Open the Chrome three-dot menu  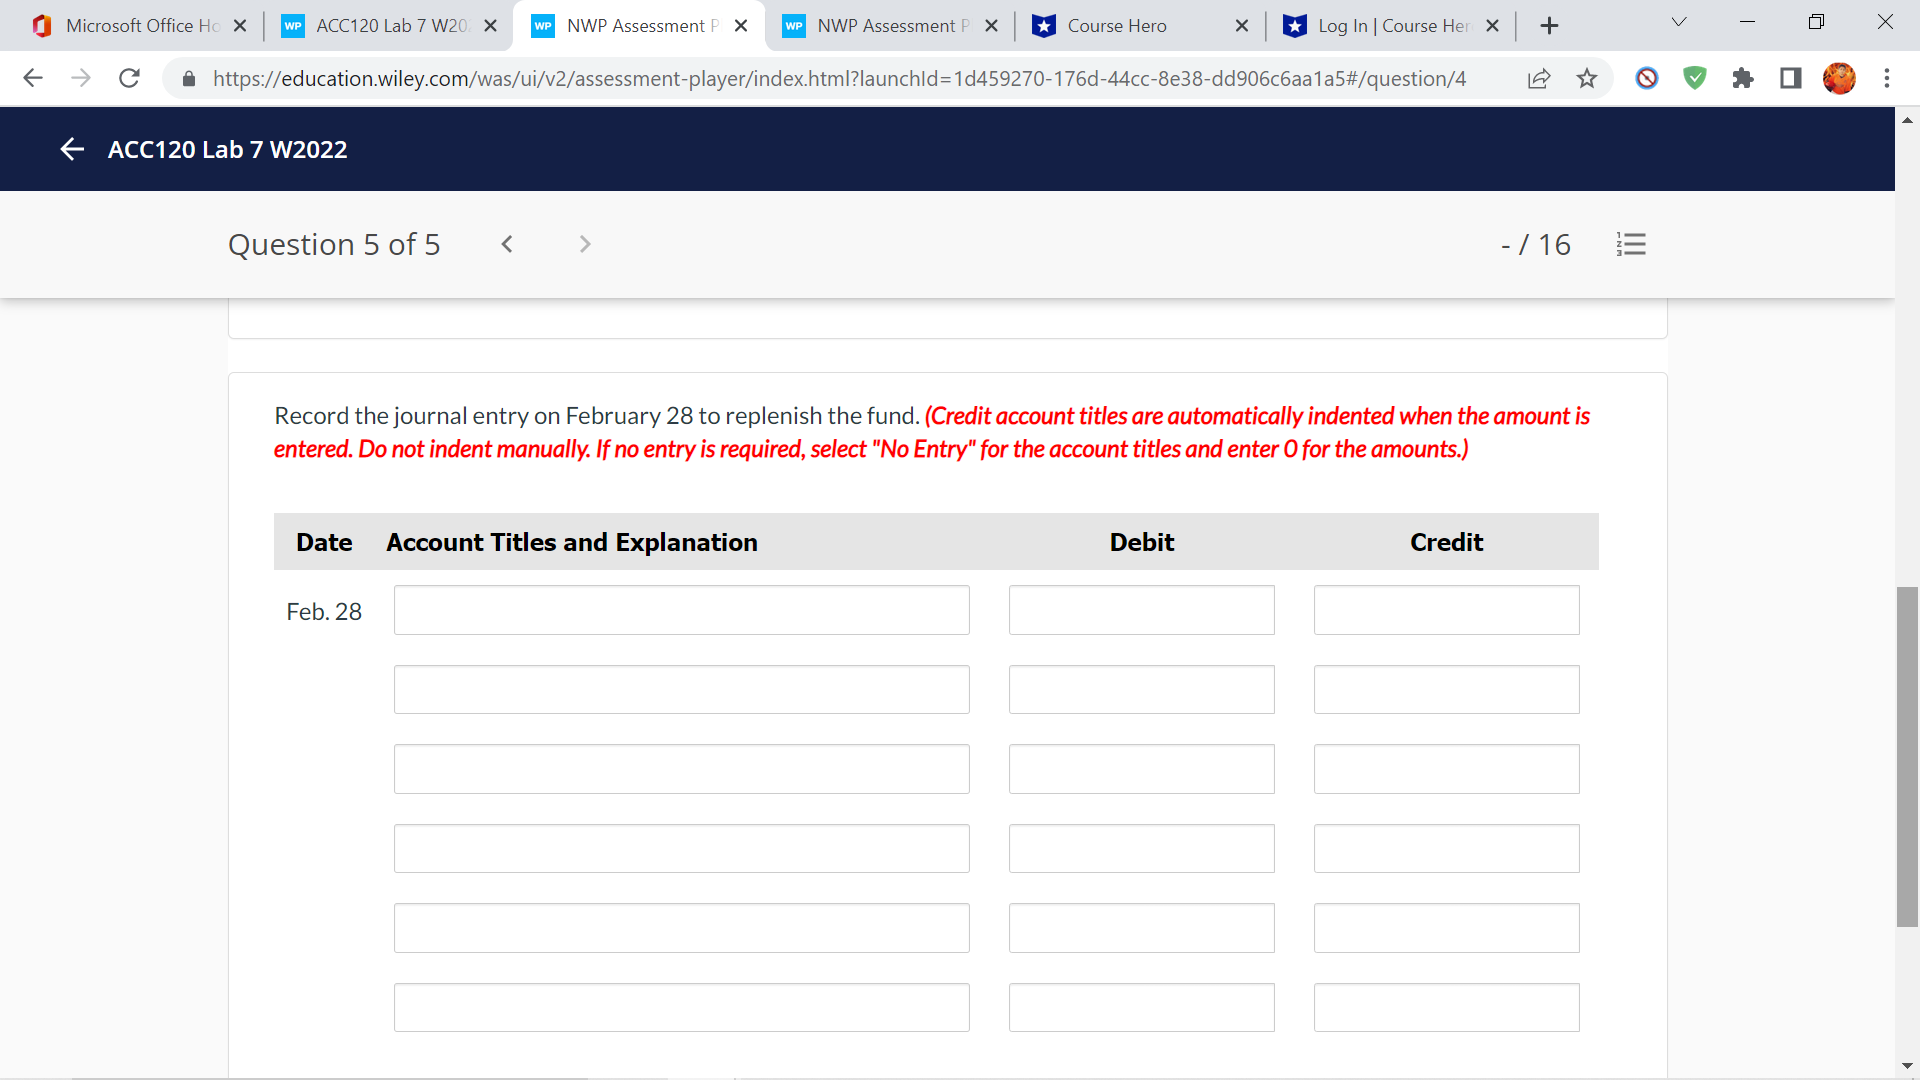[1887, 78]
